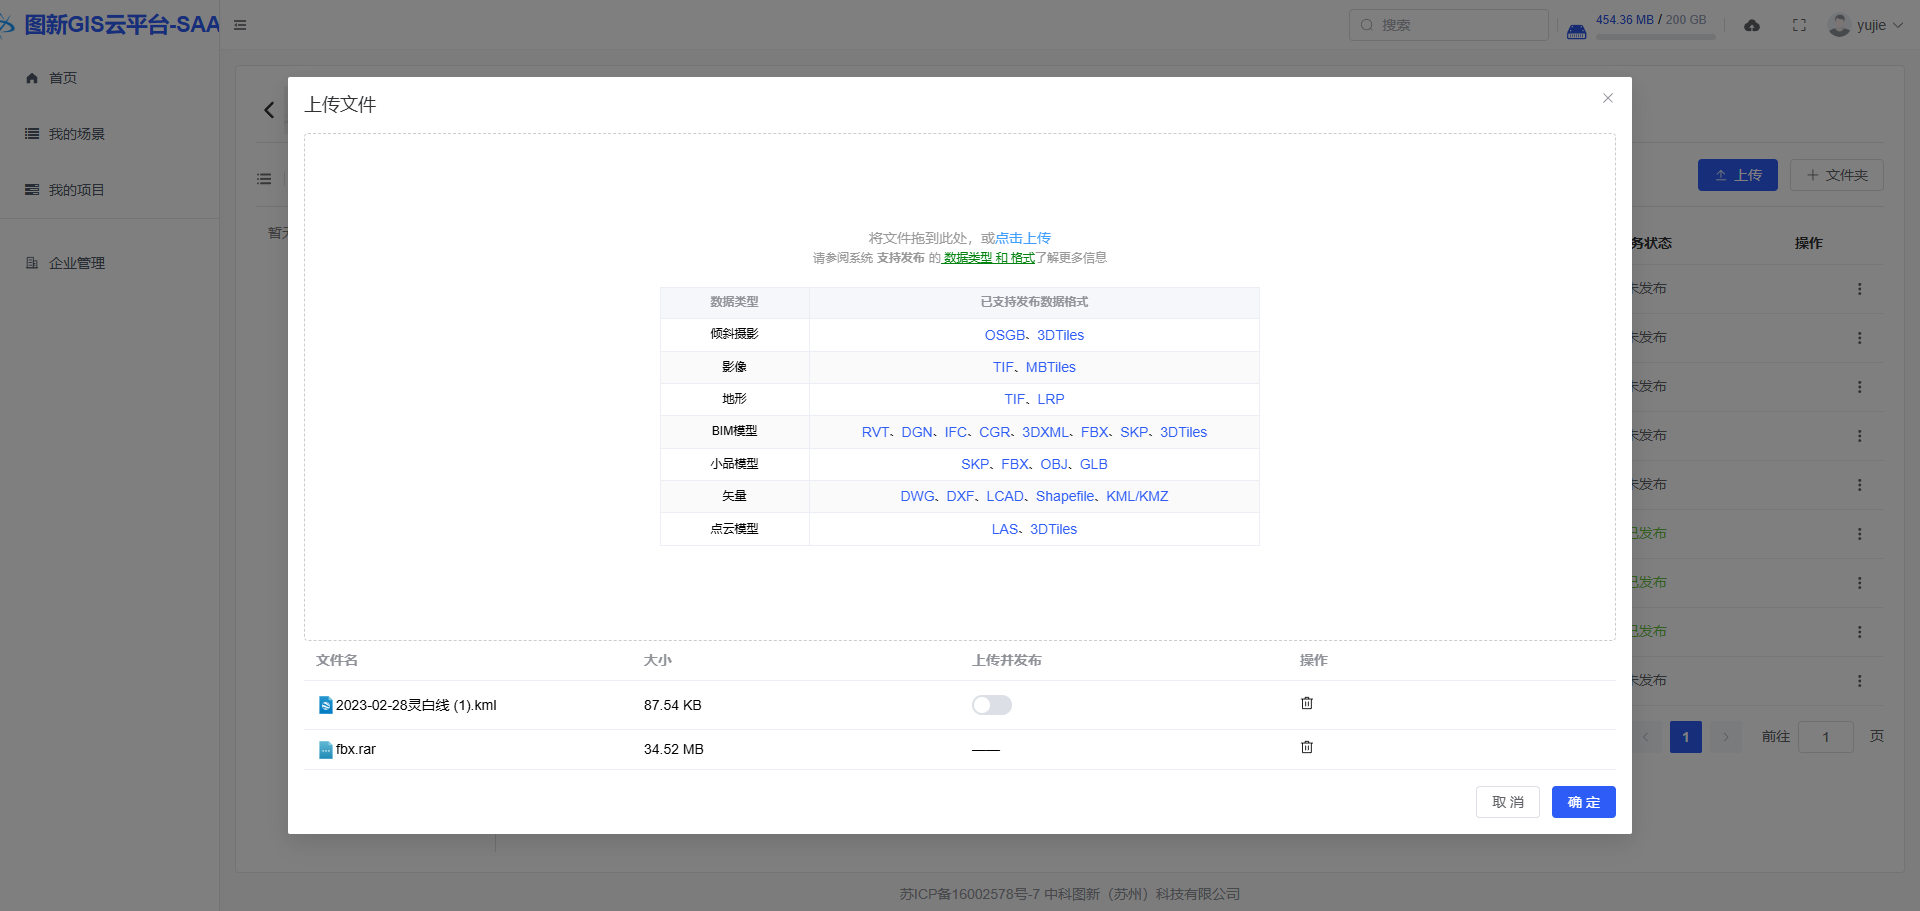The image size is (1920, 911).
Task: Open more actions for last table row
Action: pyautogui.click(x=1859, y=681)
